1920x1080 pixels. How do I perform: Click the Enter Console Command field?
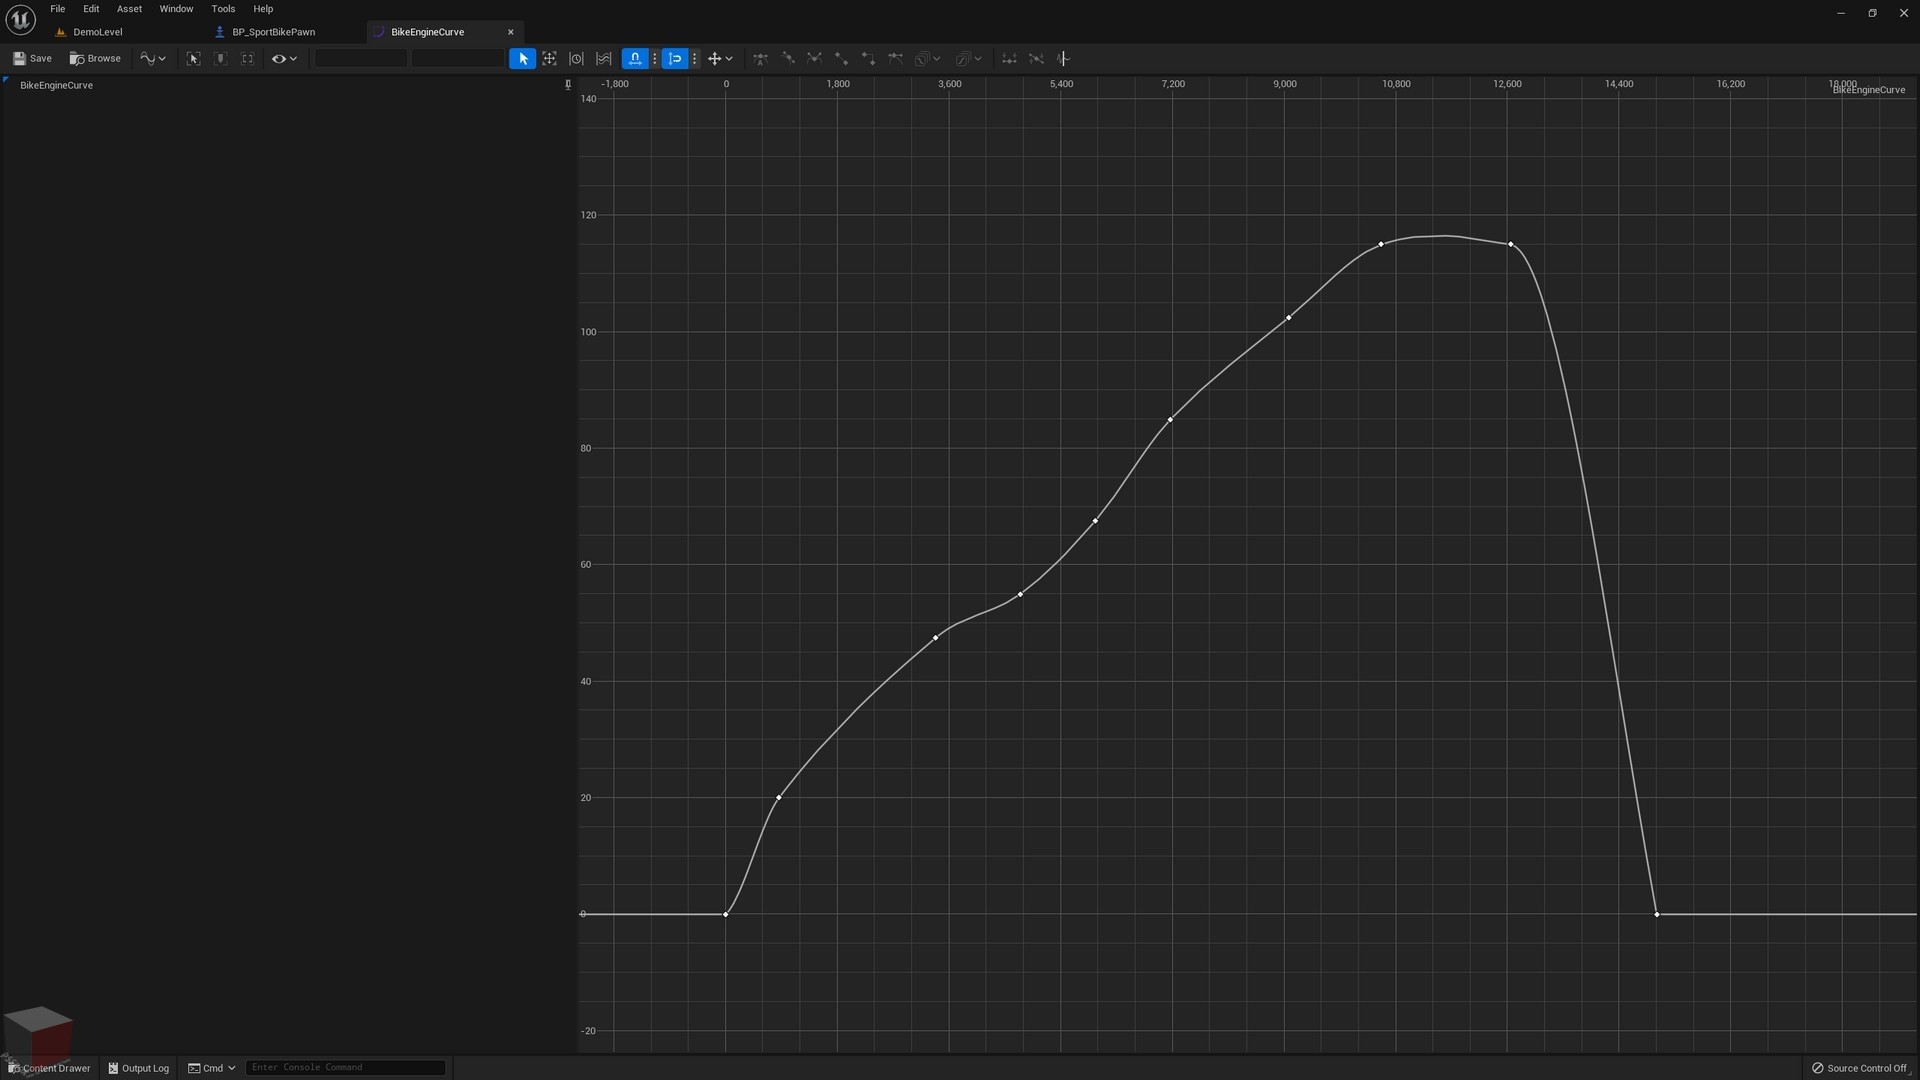coord(345,1068)
